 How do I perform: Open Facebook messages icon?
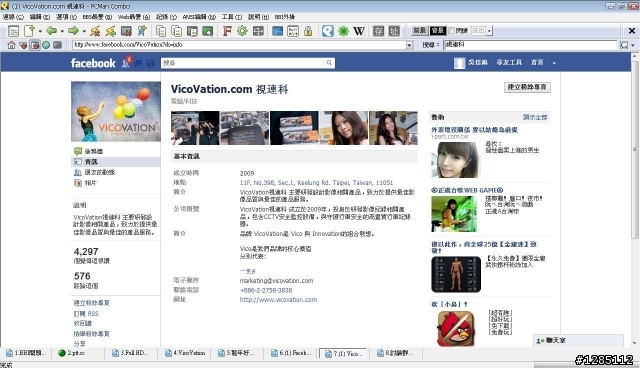pos(138,63)
